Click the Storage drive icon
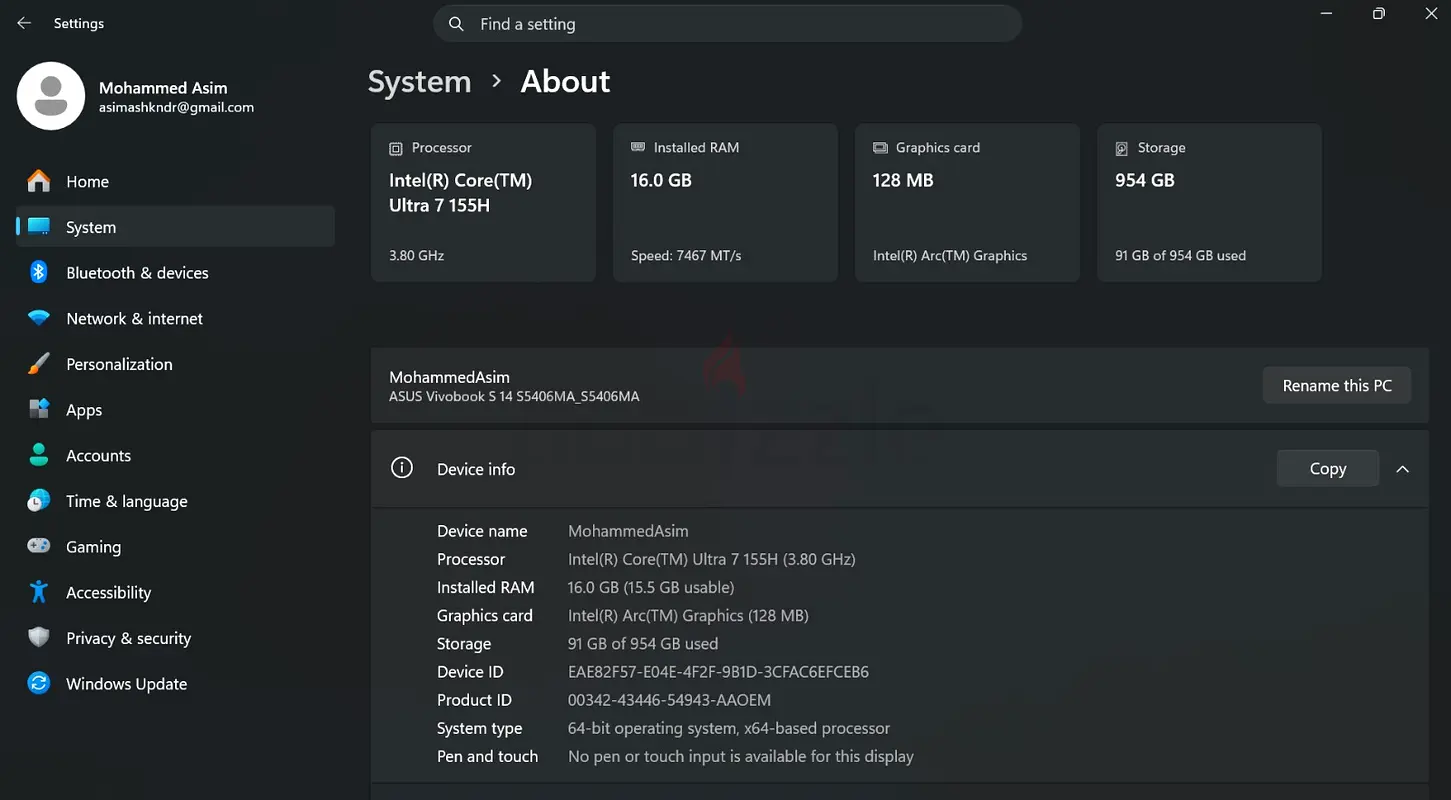Image resolution: width=1451 pixels, height=800 pixels. tap(1122, 148)
